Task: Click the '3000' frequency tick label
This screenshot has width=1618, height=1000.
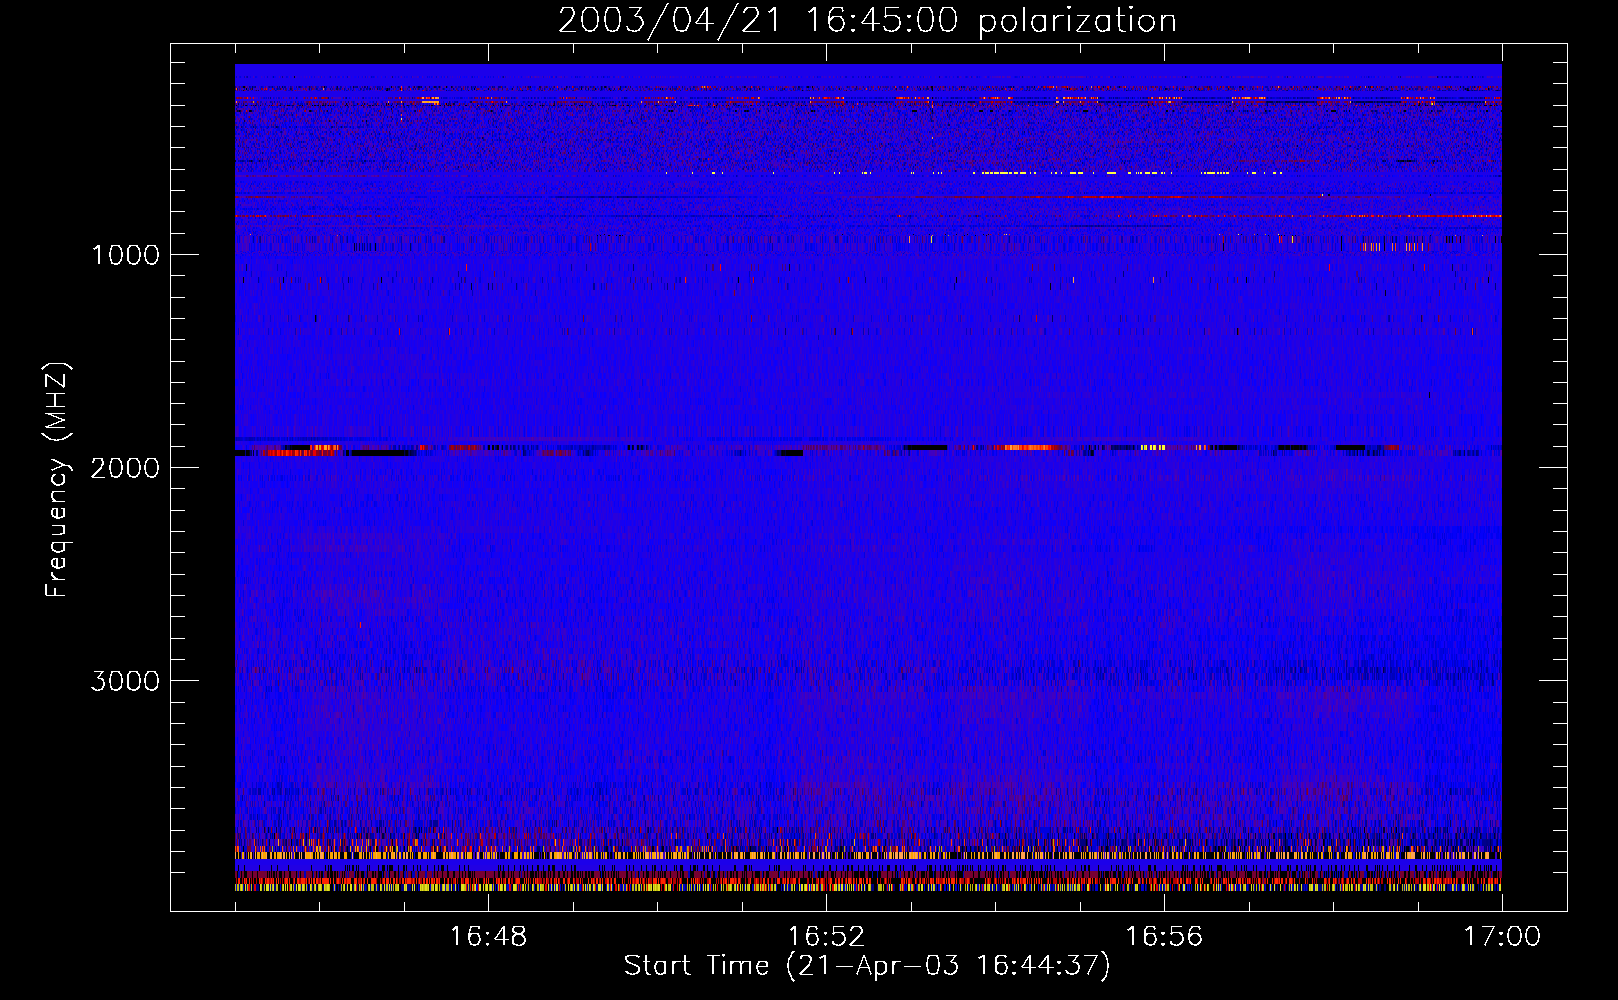Action: click(x=125, y=681)
